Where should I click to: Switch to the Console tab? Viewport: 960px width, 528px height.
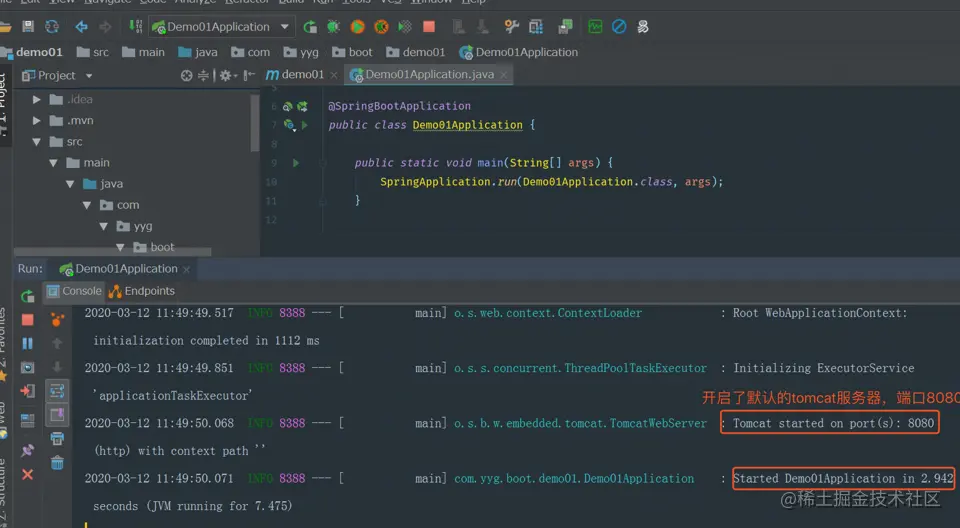tap(74, 291)
